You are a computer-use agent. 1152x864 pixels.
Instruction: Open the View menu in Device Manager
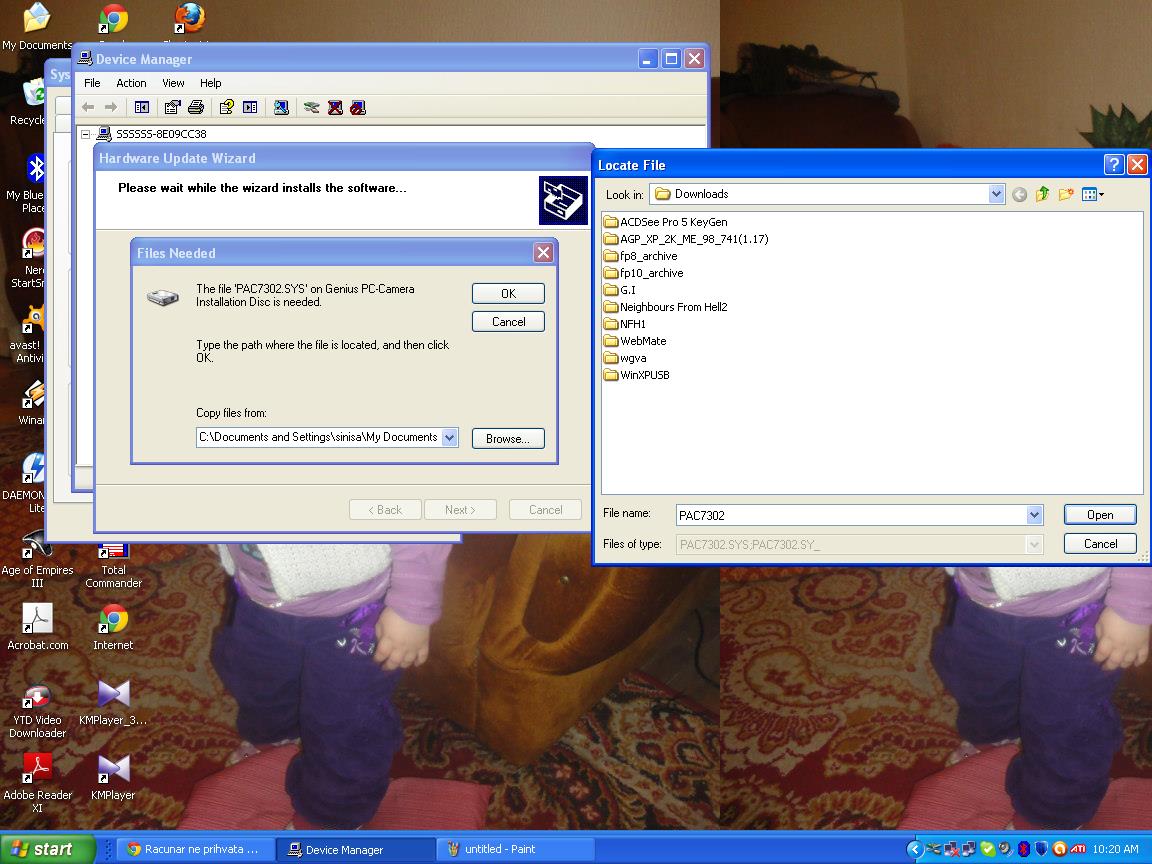(173, 83)
